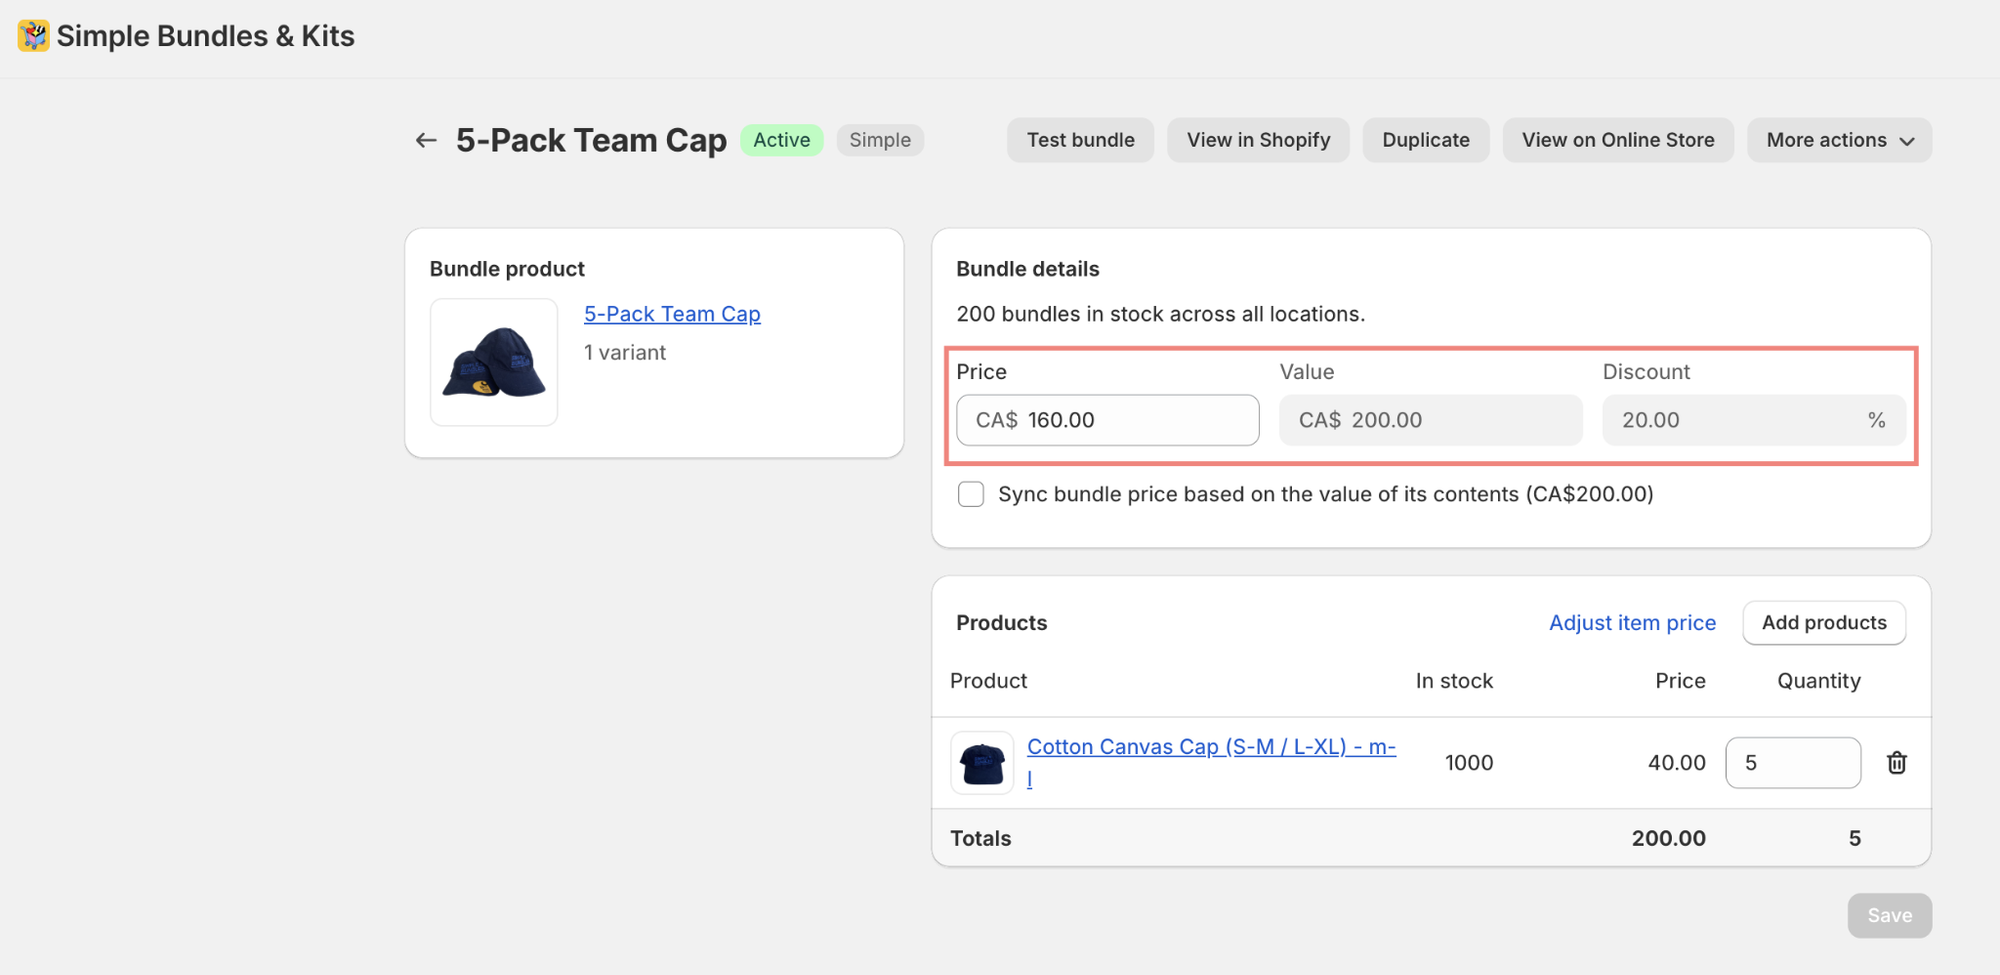This screenshot has height=975, width=2000.
Task: Delete Cotton Canvas Cap with trash icon
Action: click(1896, 763)
